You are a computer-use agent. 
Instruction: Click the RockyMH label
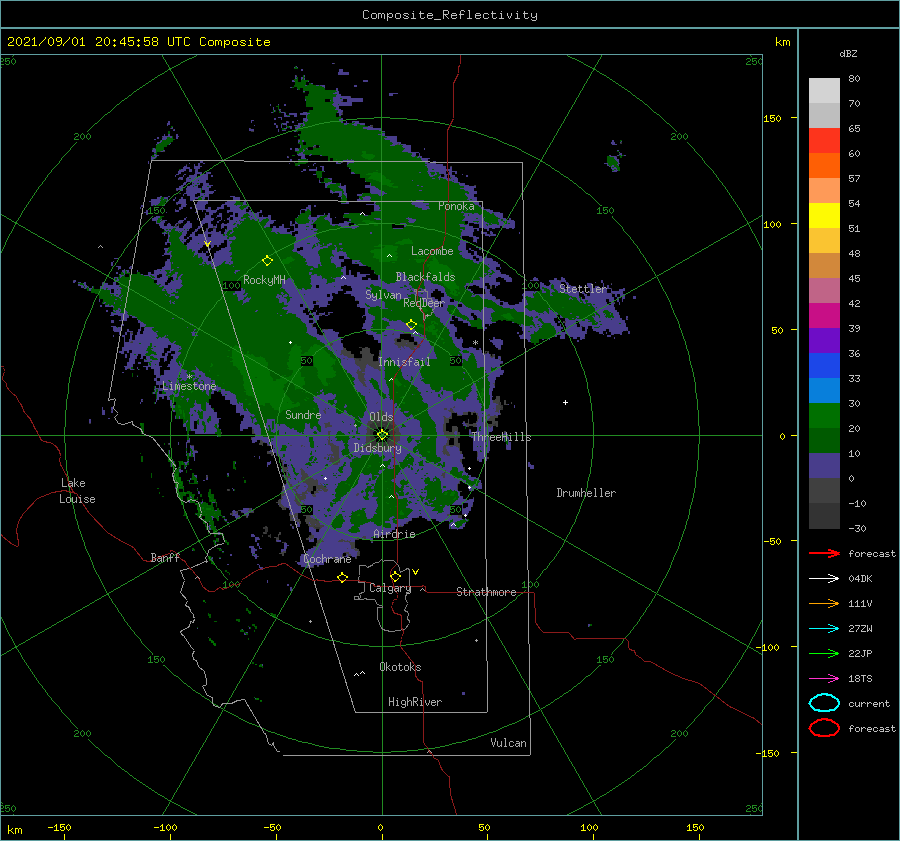[264, 280]
